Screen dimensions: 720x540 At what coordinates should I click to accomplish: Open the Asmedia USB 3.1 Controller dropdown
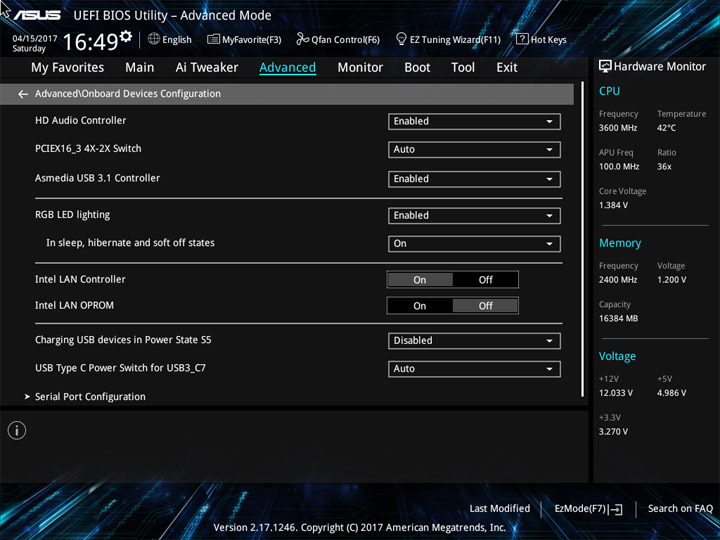click(474, 179)
